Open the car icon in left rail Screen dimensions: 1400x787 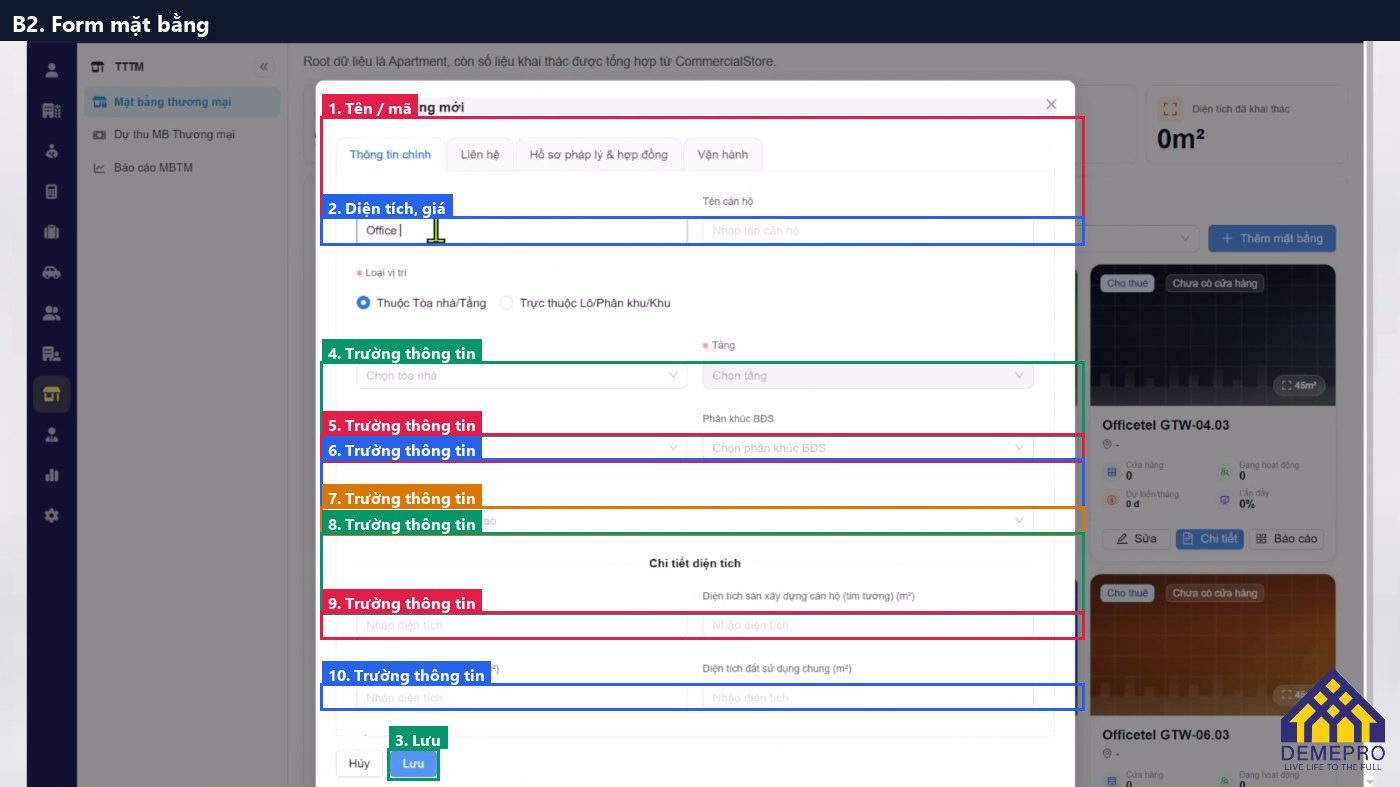[52, 272]
